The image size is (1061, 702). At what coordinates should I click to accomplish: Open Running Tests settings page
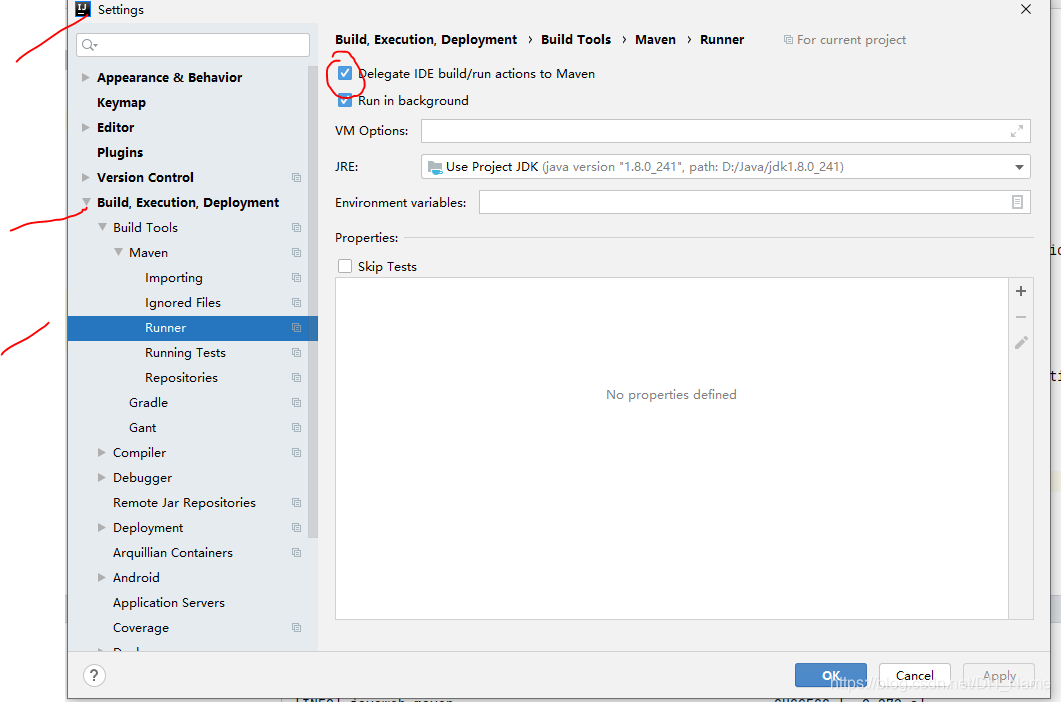(x=185, y=353)
